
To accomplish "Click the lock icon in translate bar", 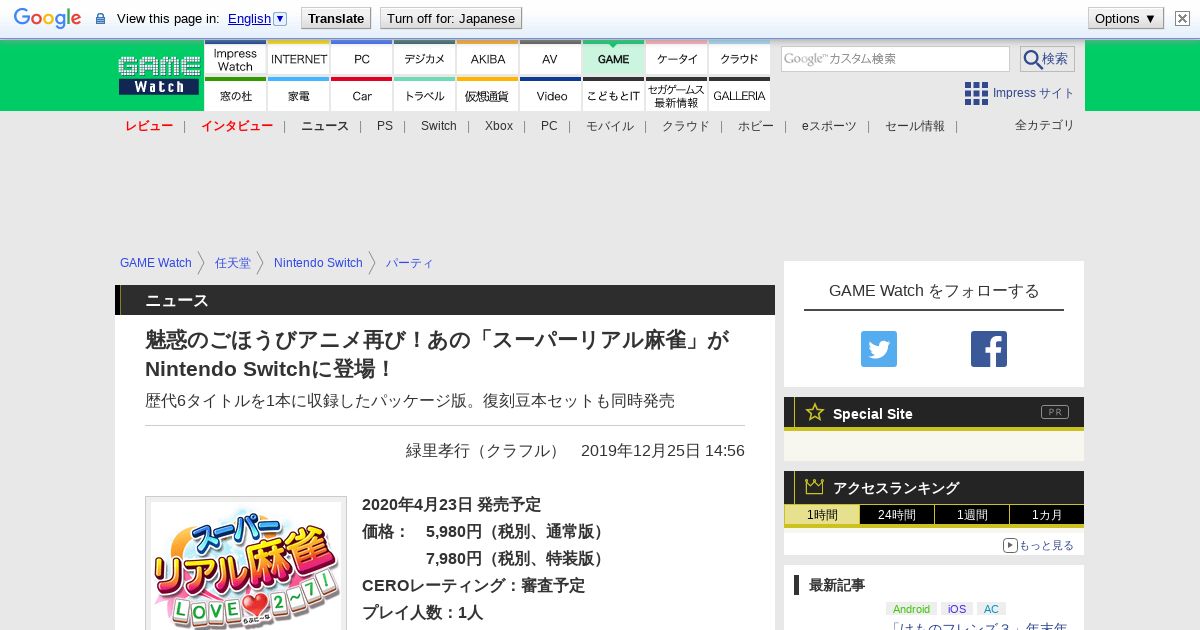I will 100,18.
